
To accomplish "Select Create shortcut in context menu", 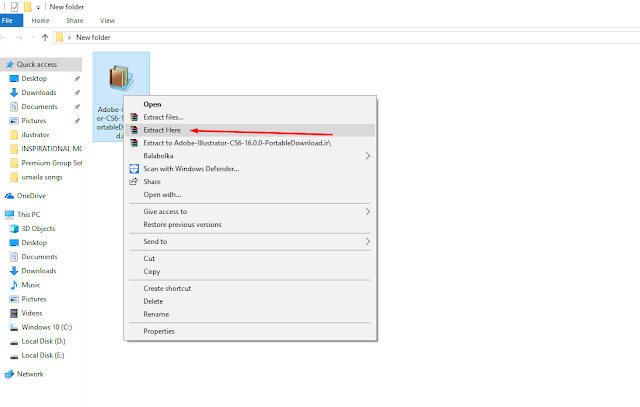I will [250, 288].
